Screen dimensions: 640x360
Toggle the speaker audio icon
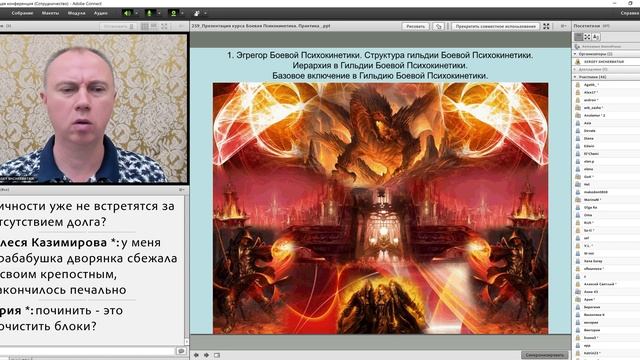coord(127,13)
